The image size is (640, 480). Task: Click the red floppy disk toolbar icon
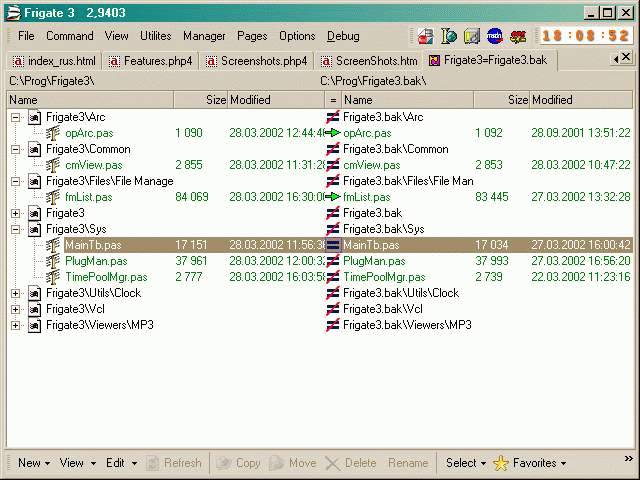(x=425, y=36)
